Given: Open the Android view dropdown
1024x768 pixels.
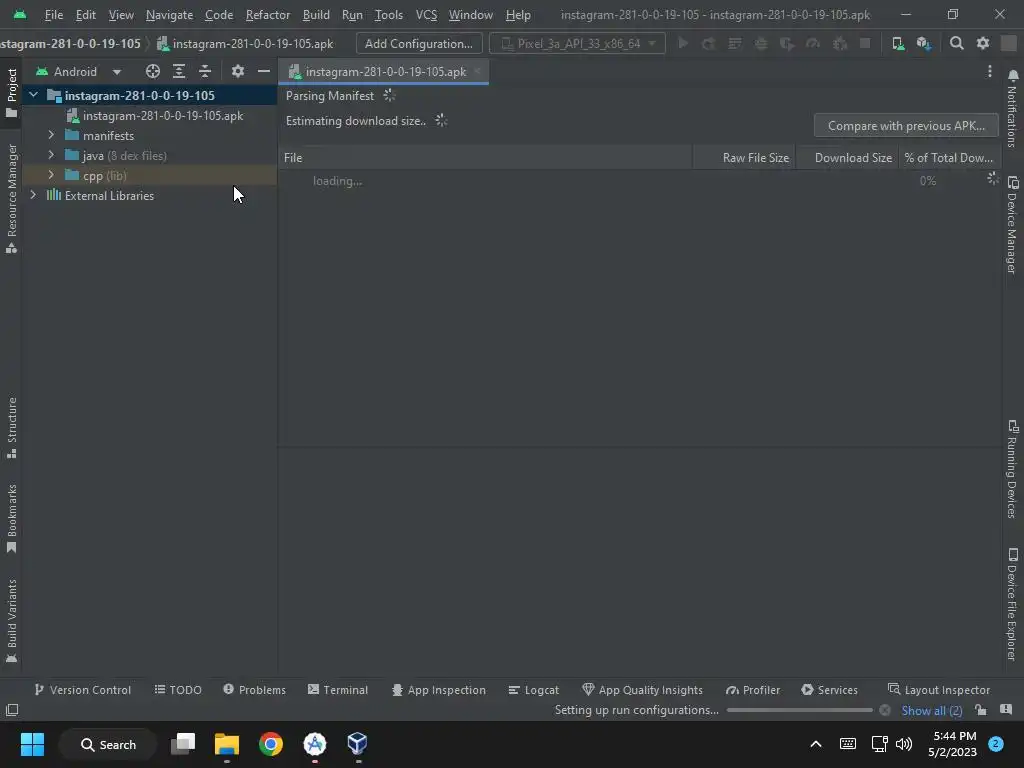Looking at the screenshot, I should (x=78, y=72).
